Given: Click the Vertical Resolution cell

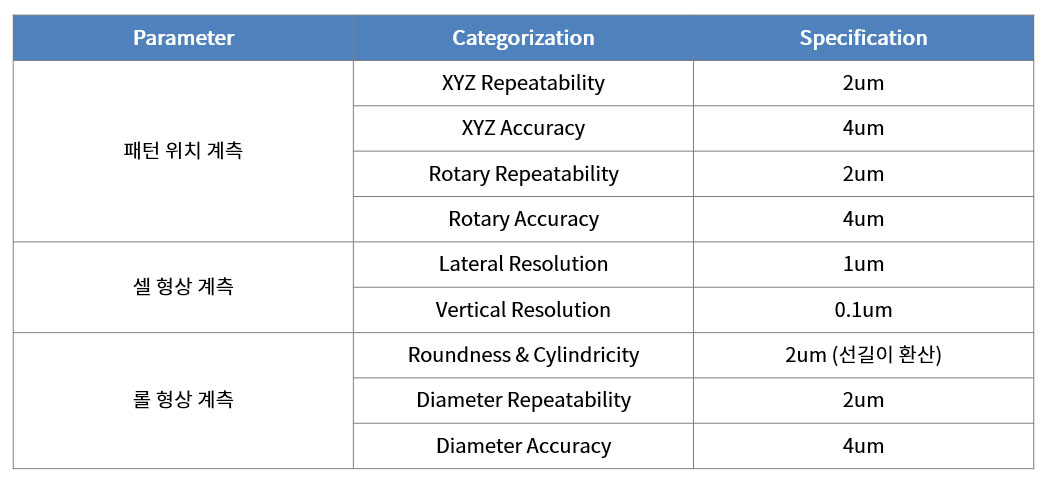Looking at the screenshot, I should point(523,310).
